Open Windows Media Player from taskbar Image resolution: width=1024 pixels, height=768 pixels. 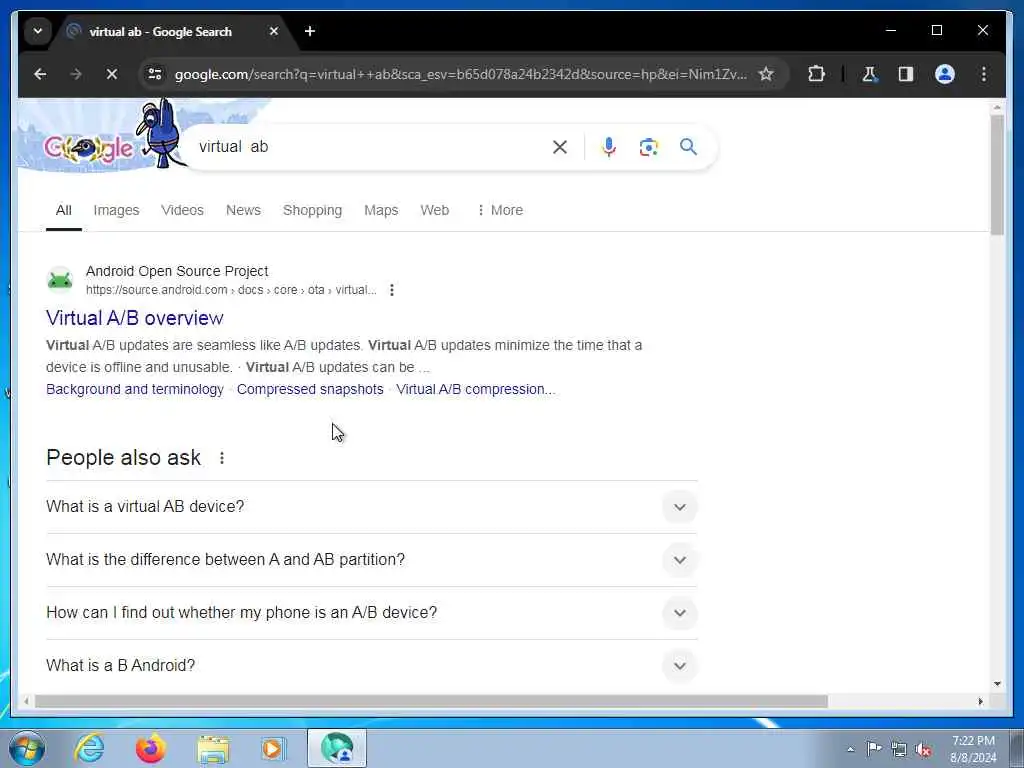[273, 749]
